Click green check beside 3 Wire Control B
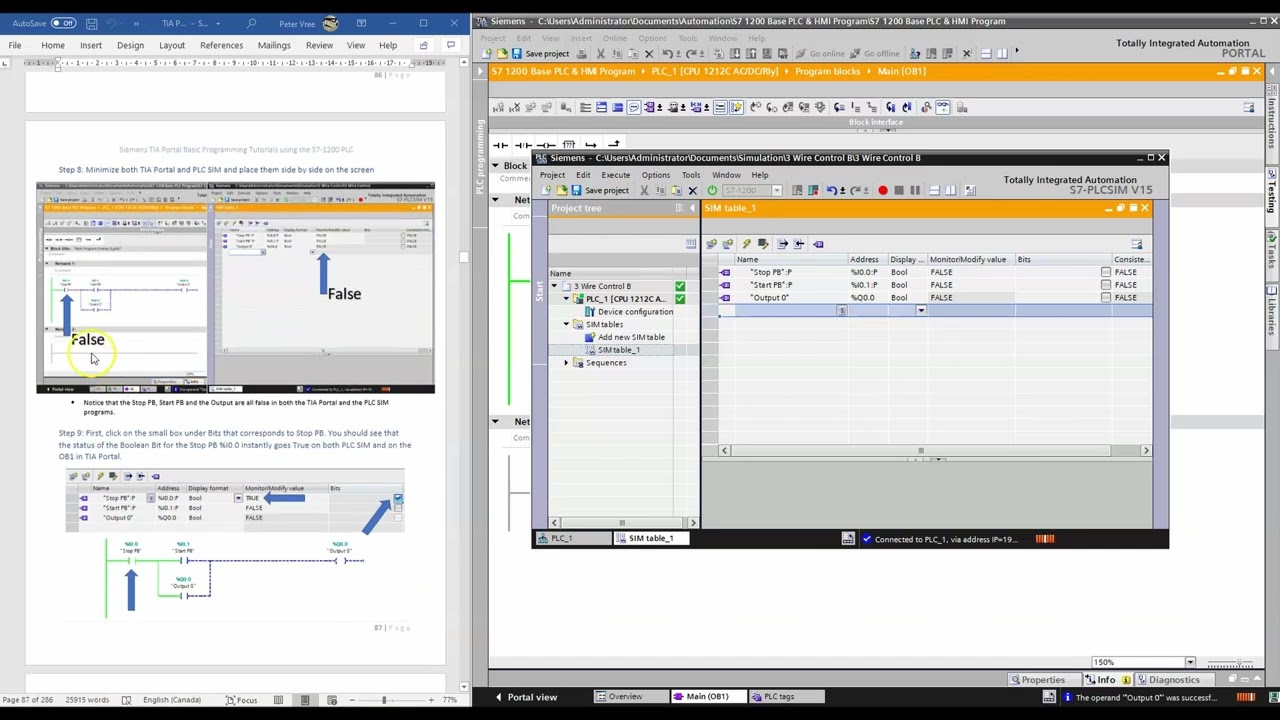The height and width of the screenshot is (720, 1280). click(680, 286)
